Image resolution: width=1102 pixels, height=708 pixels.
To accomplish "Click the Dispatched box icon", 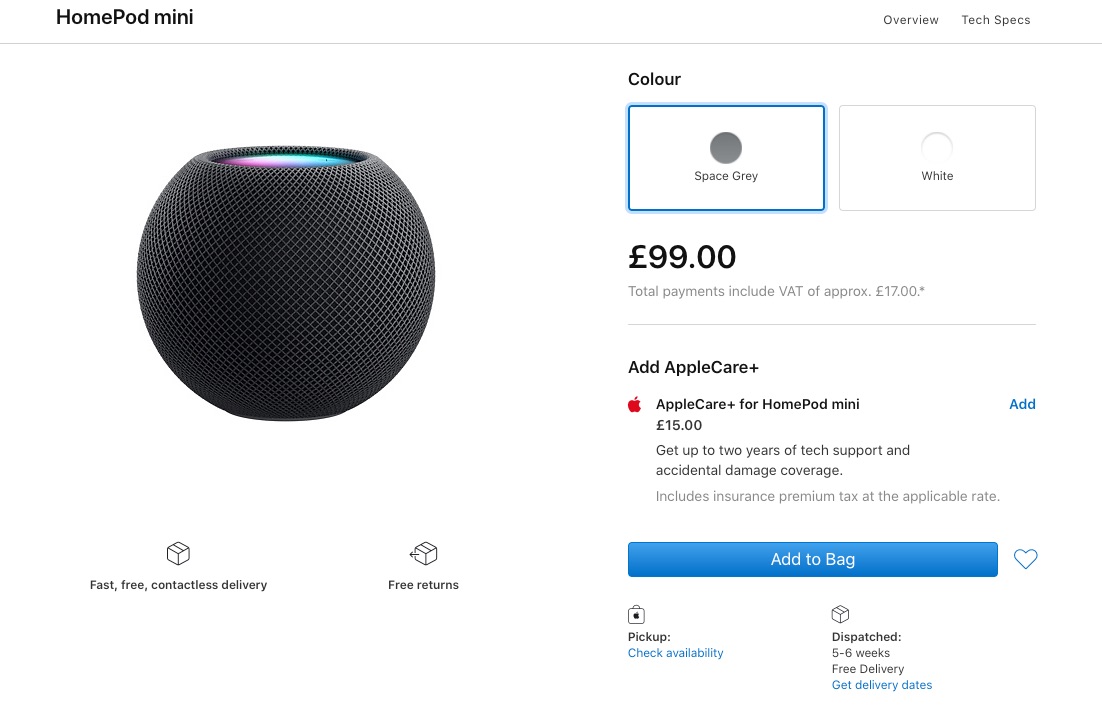I will (x=840, y=614).
